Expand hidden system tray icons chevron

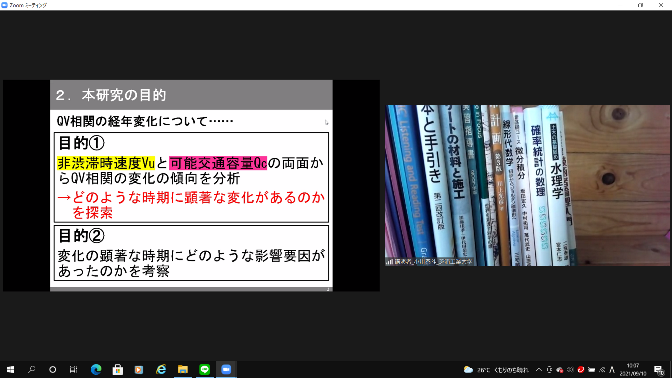pos(539,369)
